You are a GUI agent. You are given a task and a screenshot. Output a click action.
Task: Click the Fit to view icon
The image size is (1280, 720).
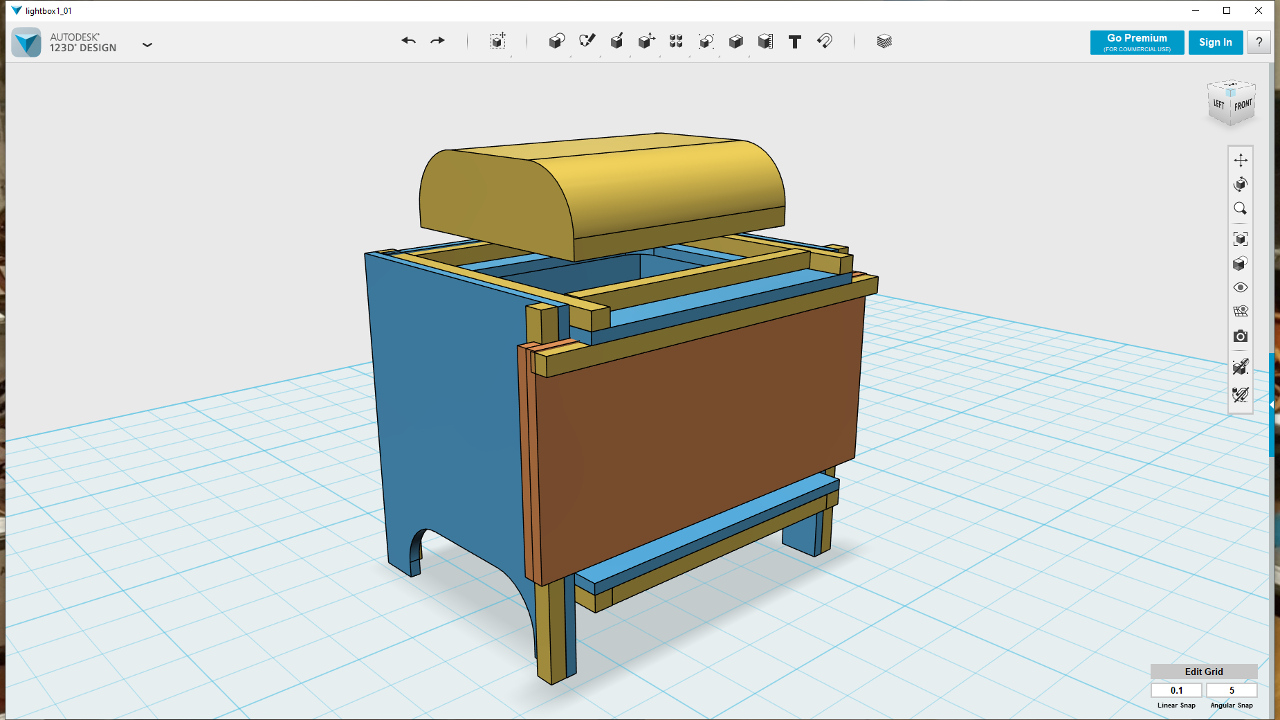pos(1241,239)
